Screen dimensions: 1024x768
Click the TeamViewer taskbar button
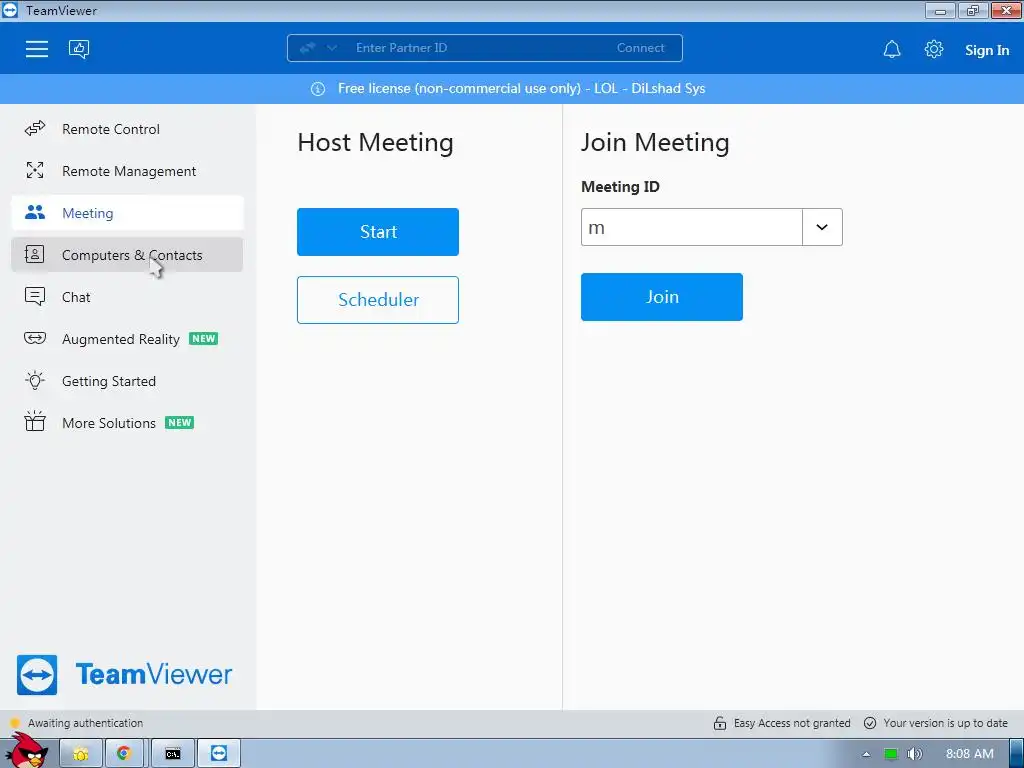click(x=219, y=754)
